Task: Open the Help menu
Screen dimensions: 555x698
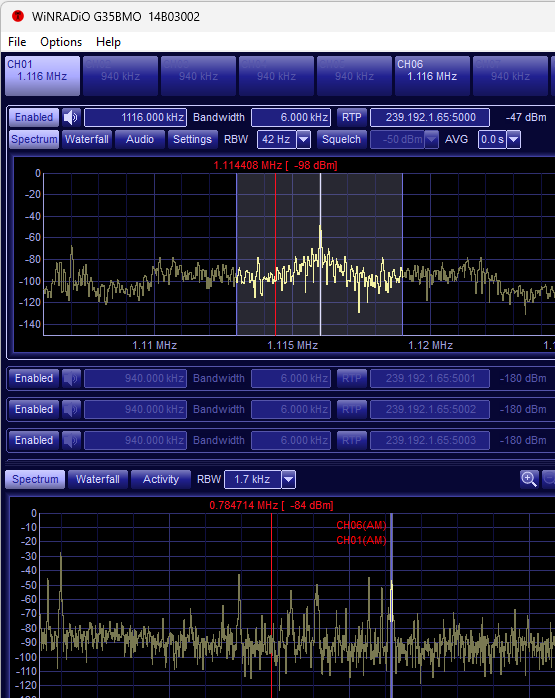Action: 108,42
